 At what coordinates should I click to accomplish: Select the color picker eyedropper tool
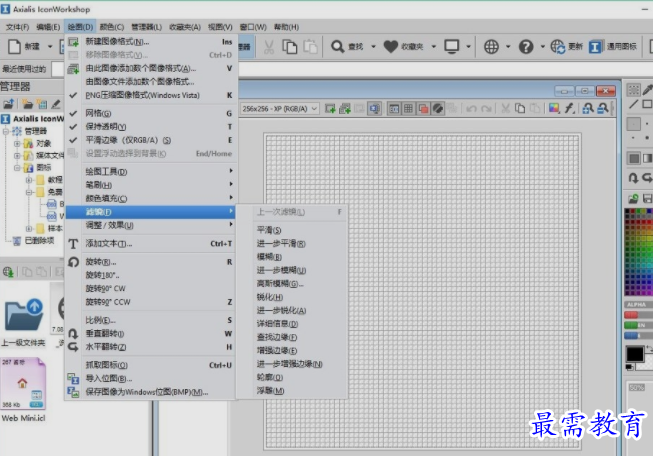click(x=648, y=90)
